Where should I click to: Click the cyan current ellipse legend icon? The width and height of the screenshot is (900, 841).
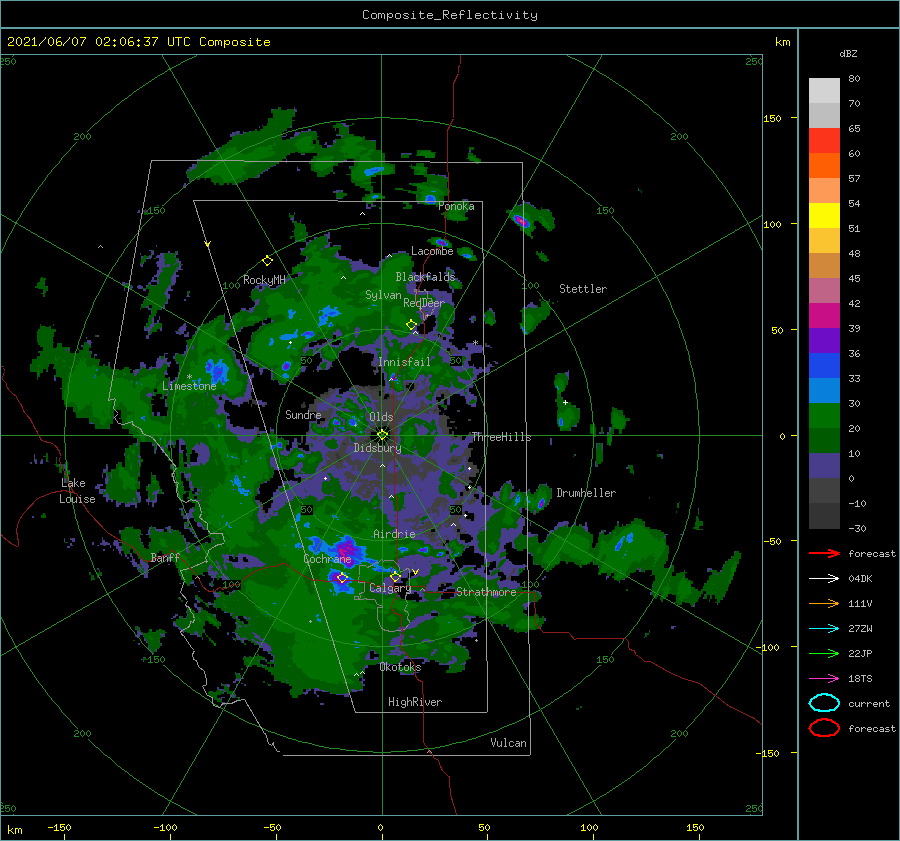point(824,703)
